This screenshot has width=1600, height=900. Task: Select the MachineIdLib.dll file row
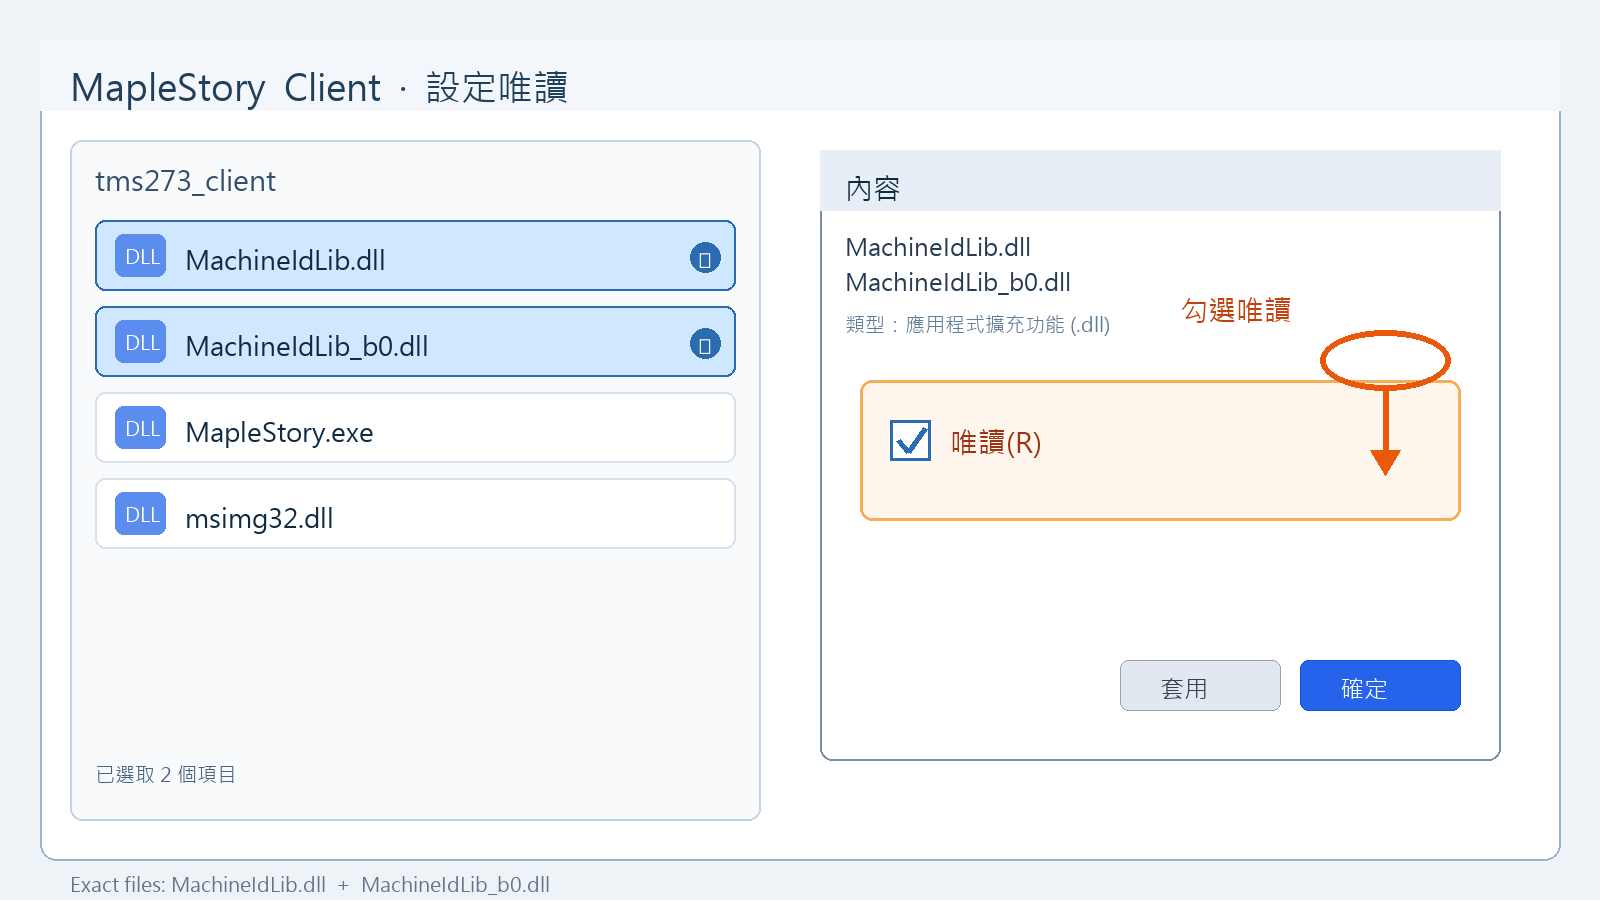(415, 256)
